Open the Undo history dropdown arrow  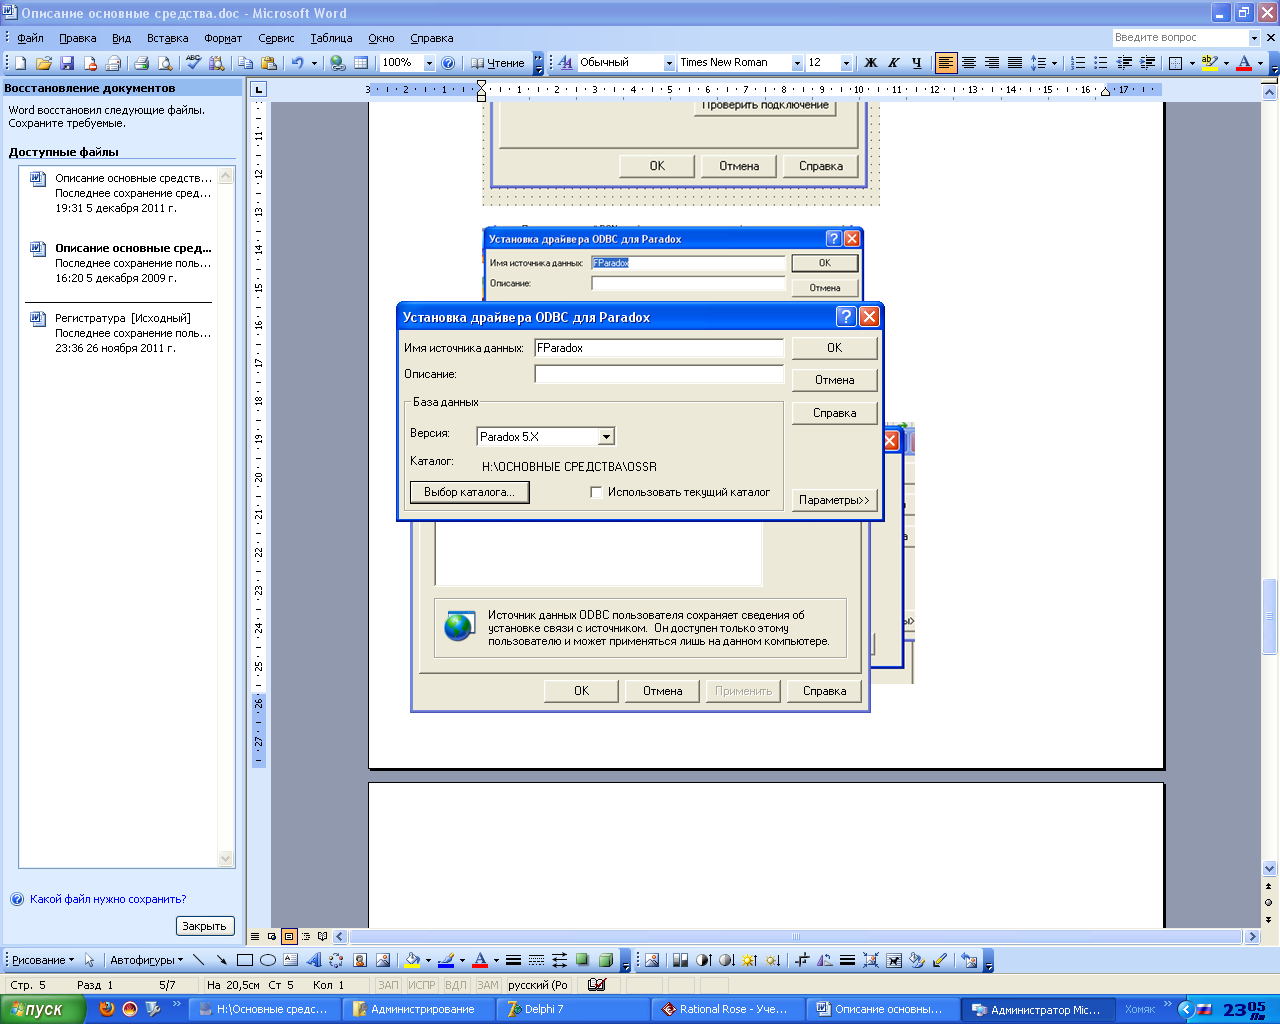pos(314,63)
